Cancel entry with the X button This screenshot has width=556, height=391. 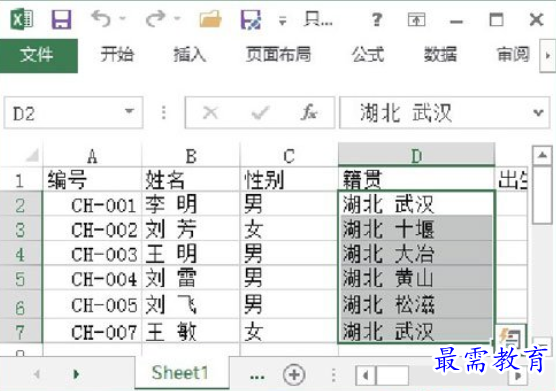(210, 113)
